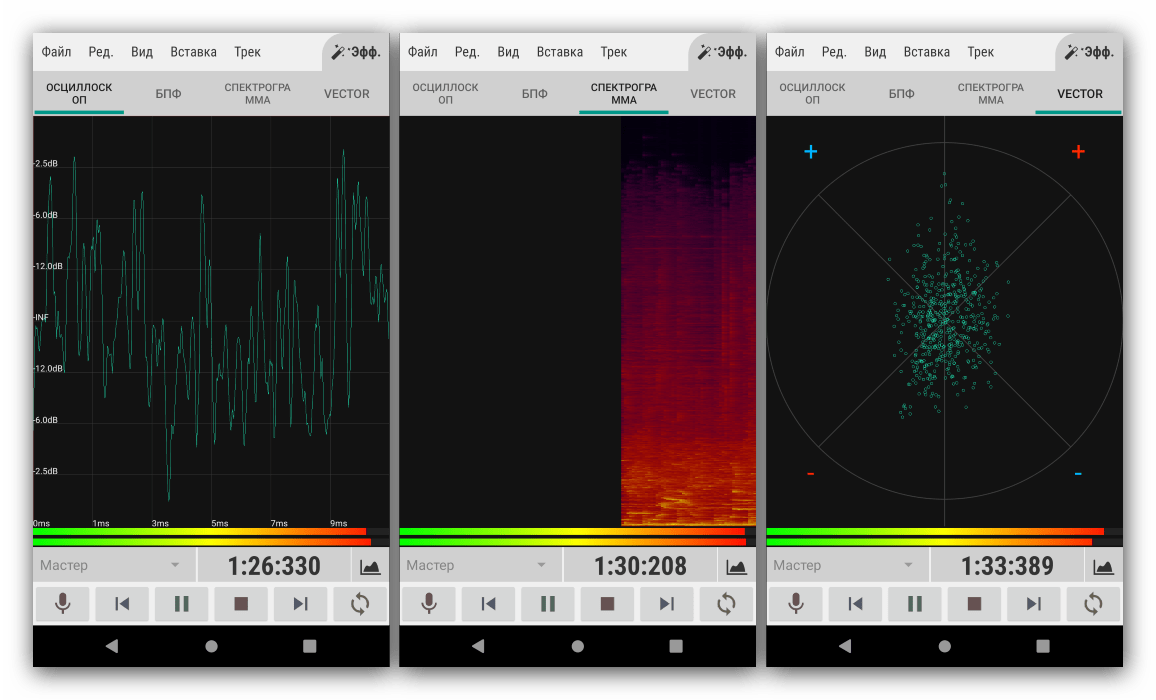The height and width of the screenshot is (700, 1156).
Task: Open the Трек menu on the vector screen
Action: point(980,52)
